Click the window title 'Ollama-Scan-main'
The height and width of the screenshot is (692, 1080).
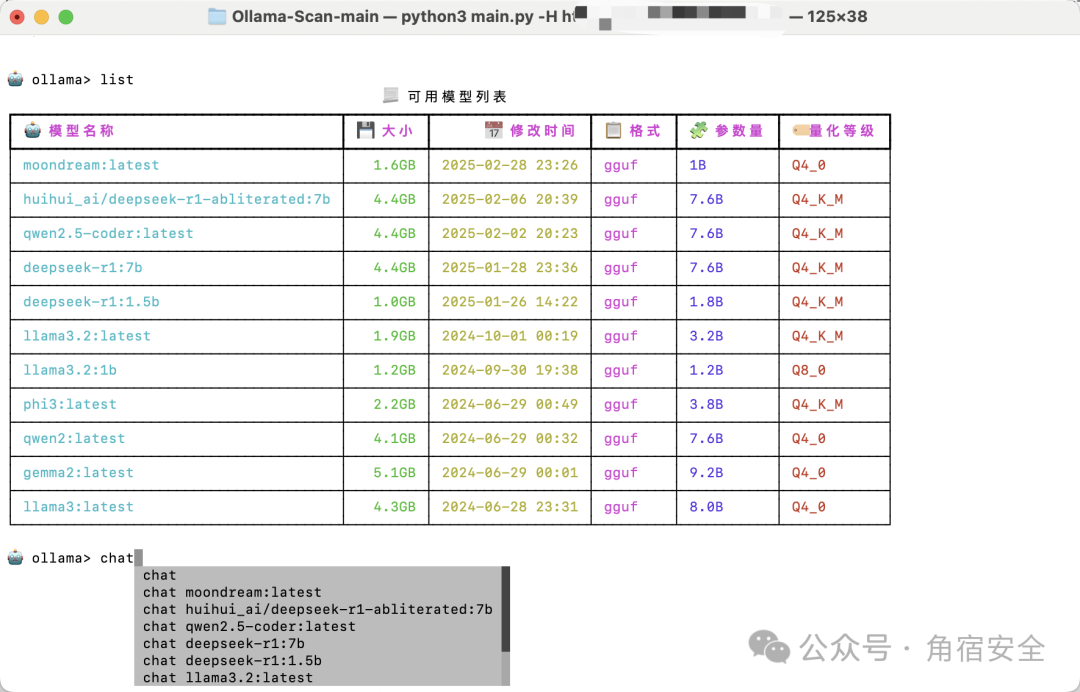click(x=305, y=17)
